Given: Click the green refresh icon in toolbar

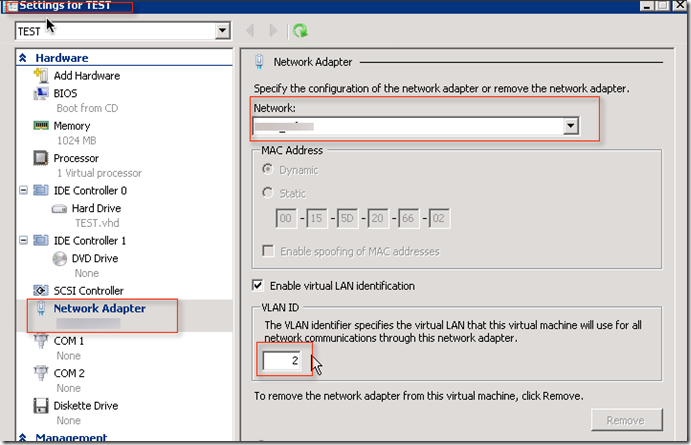Looking at the screenshot, I should click(300, 31).
